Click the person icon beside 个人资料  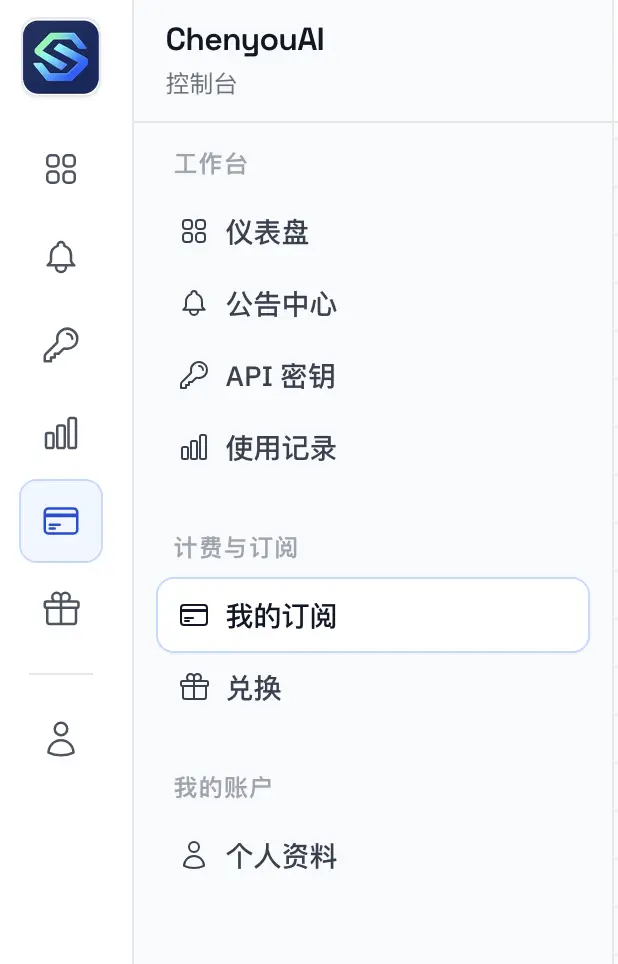coord(193,856)
